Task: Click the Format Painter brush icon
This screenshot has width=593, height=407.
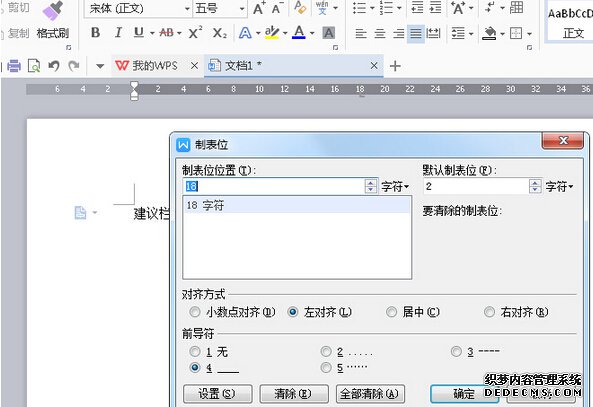Action: coord(53,11)
